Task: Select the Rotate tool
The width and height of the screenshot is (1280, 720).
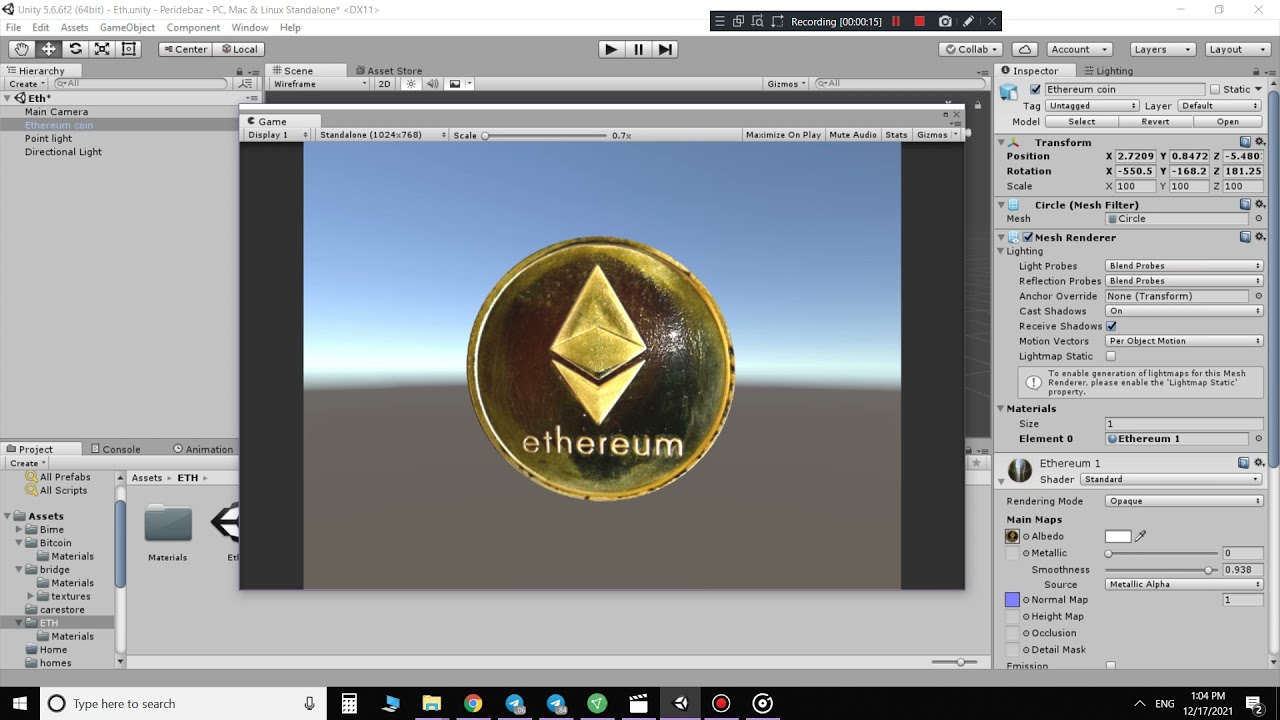Action: [x=75, y=49]
